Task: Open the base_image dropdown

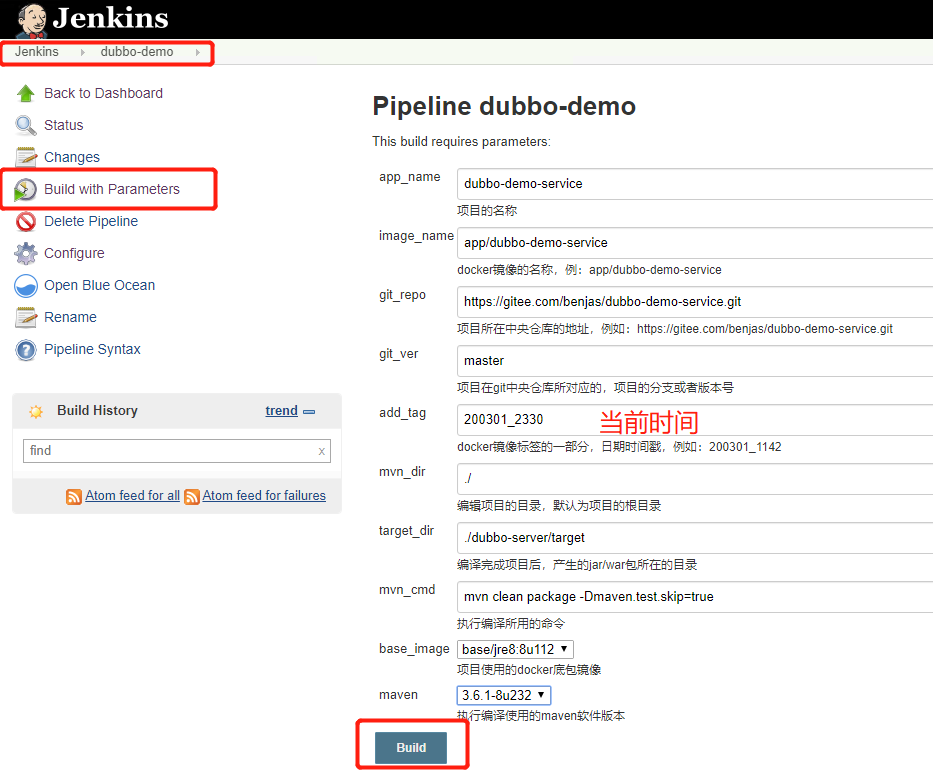Action: click(x=515, y=650)
